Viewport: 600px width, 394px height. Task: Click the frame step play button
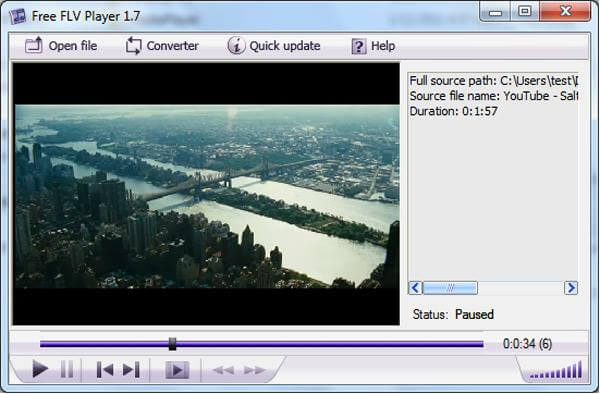[177, 370]
